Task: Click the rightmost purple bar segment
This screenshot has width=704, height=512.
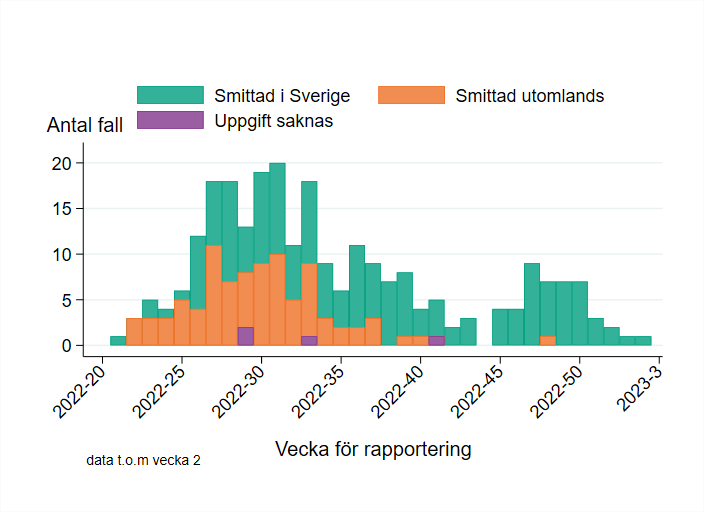Action: 437,341
